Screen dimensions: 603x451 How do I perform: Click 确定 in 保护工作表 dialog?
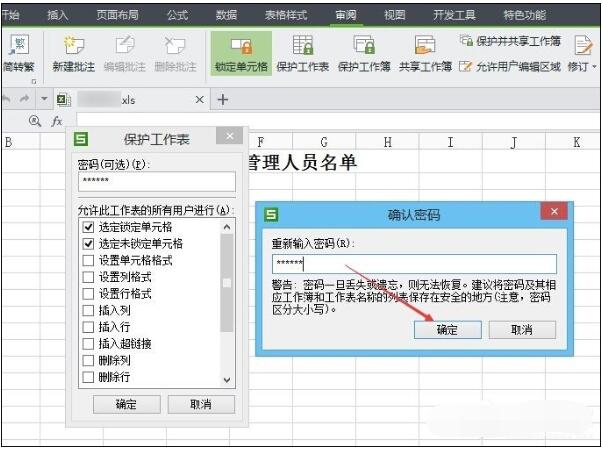click(127, 404)
